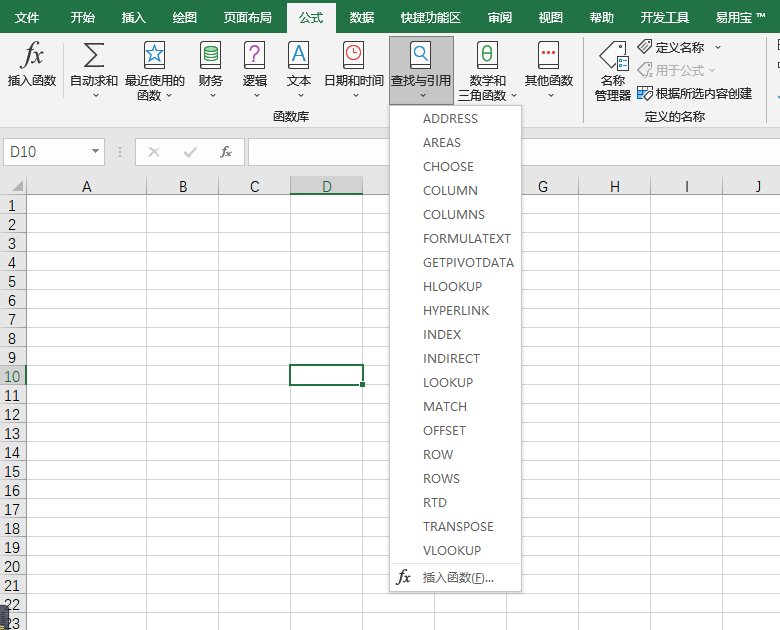Open the Logical functions question-mark icon
This screenshot has height=630, width=780.
pos(254,55)
